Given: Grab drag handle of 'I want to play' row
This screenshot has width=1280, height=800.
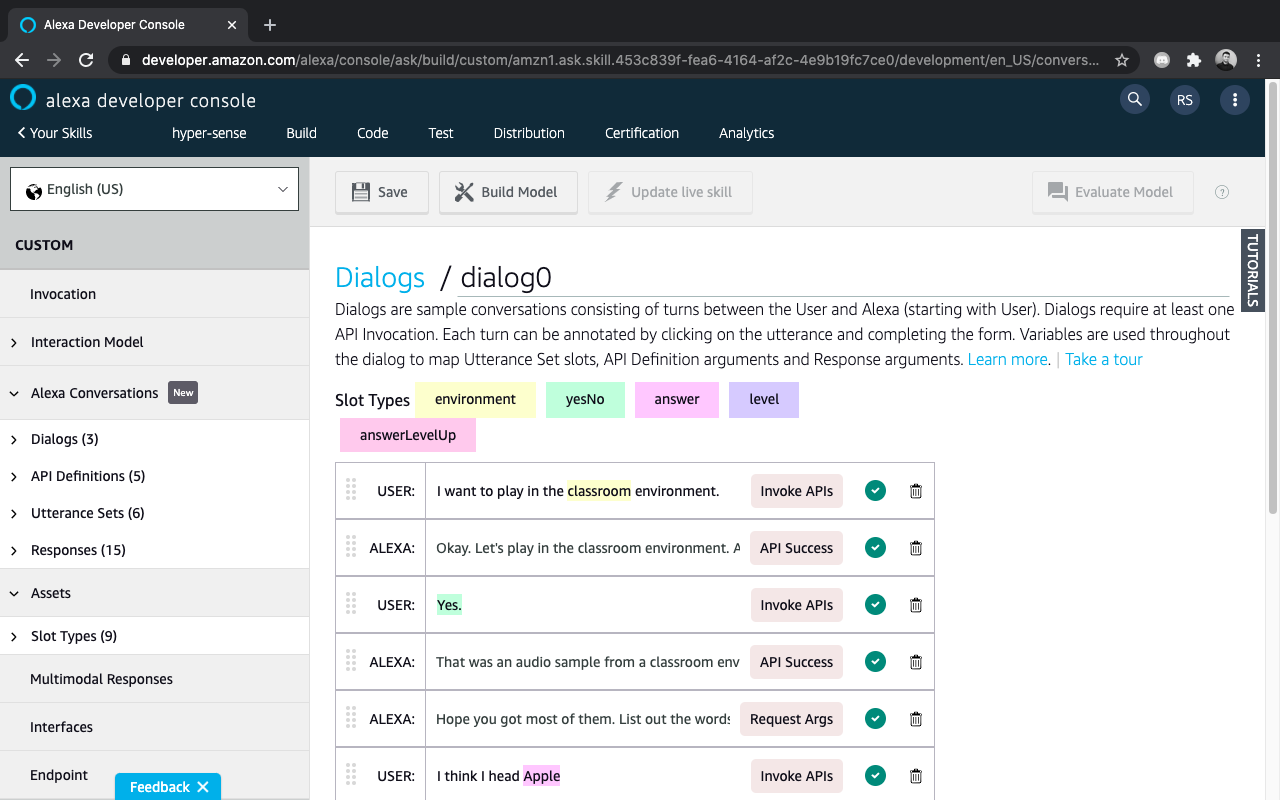Looking at the screenshot, I should coord(351,489).
